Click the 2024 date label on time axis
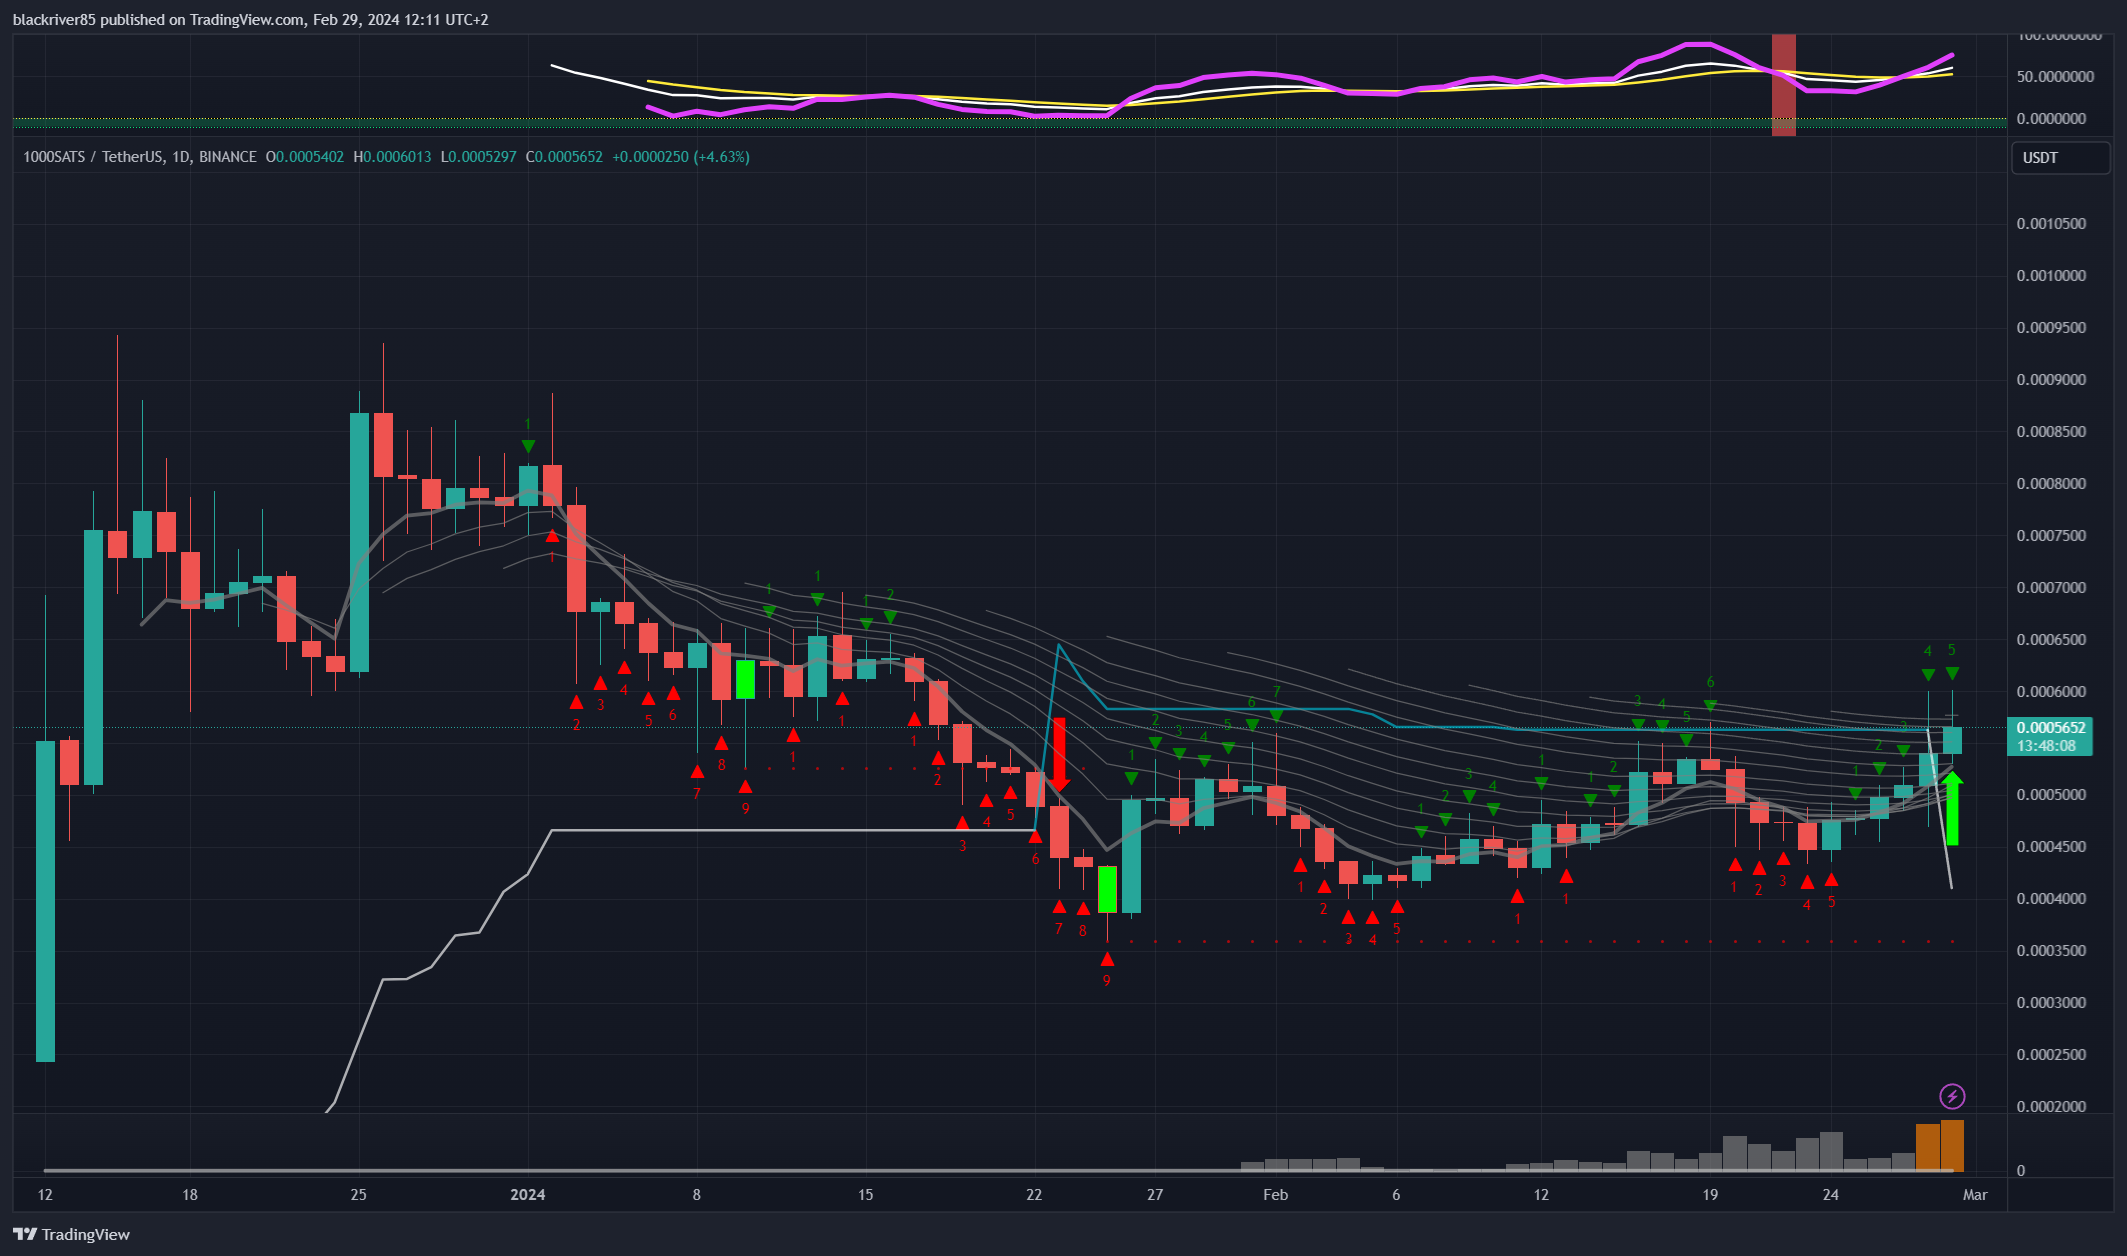 [528, 1195]
